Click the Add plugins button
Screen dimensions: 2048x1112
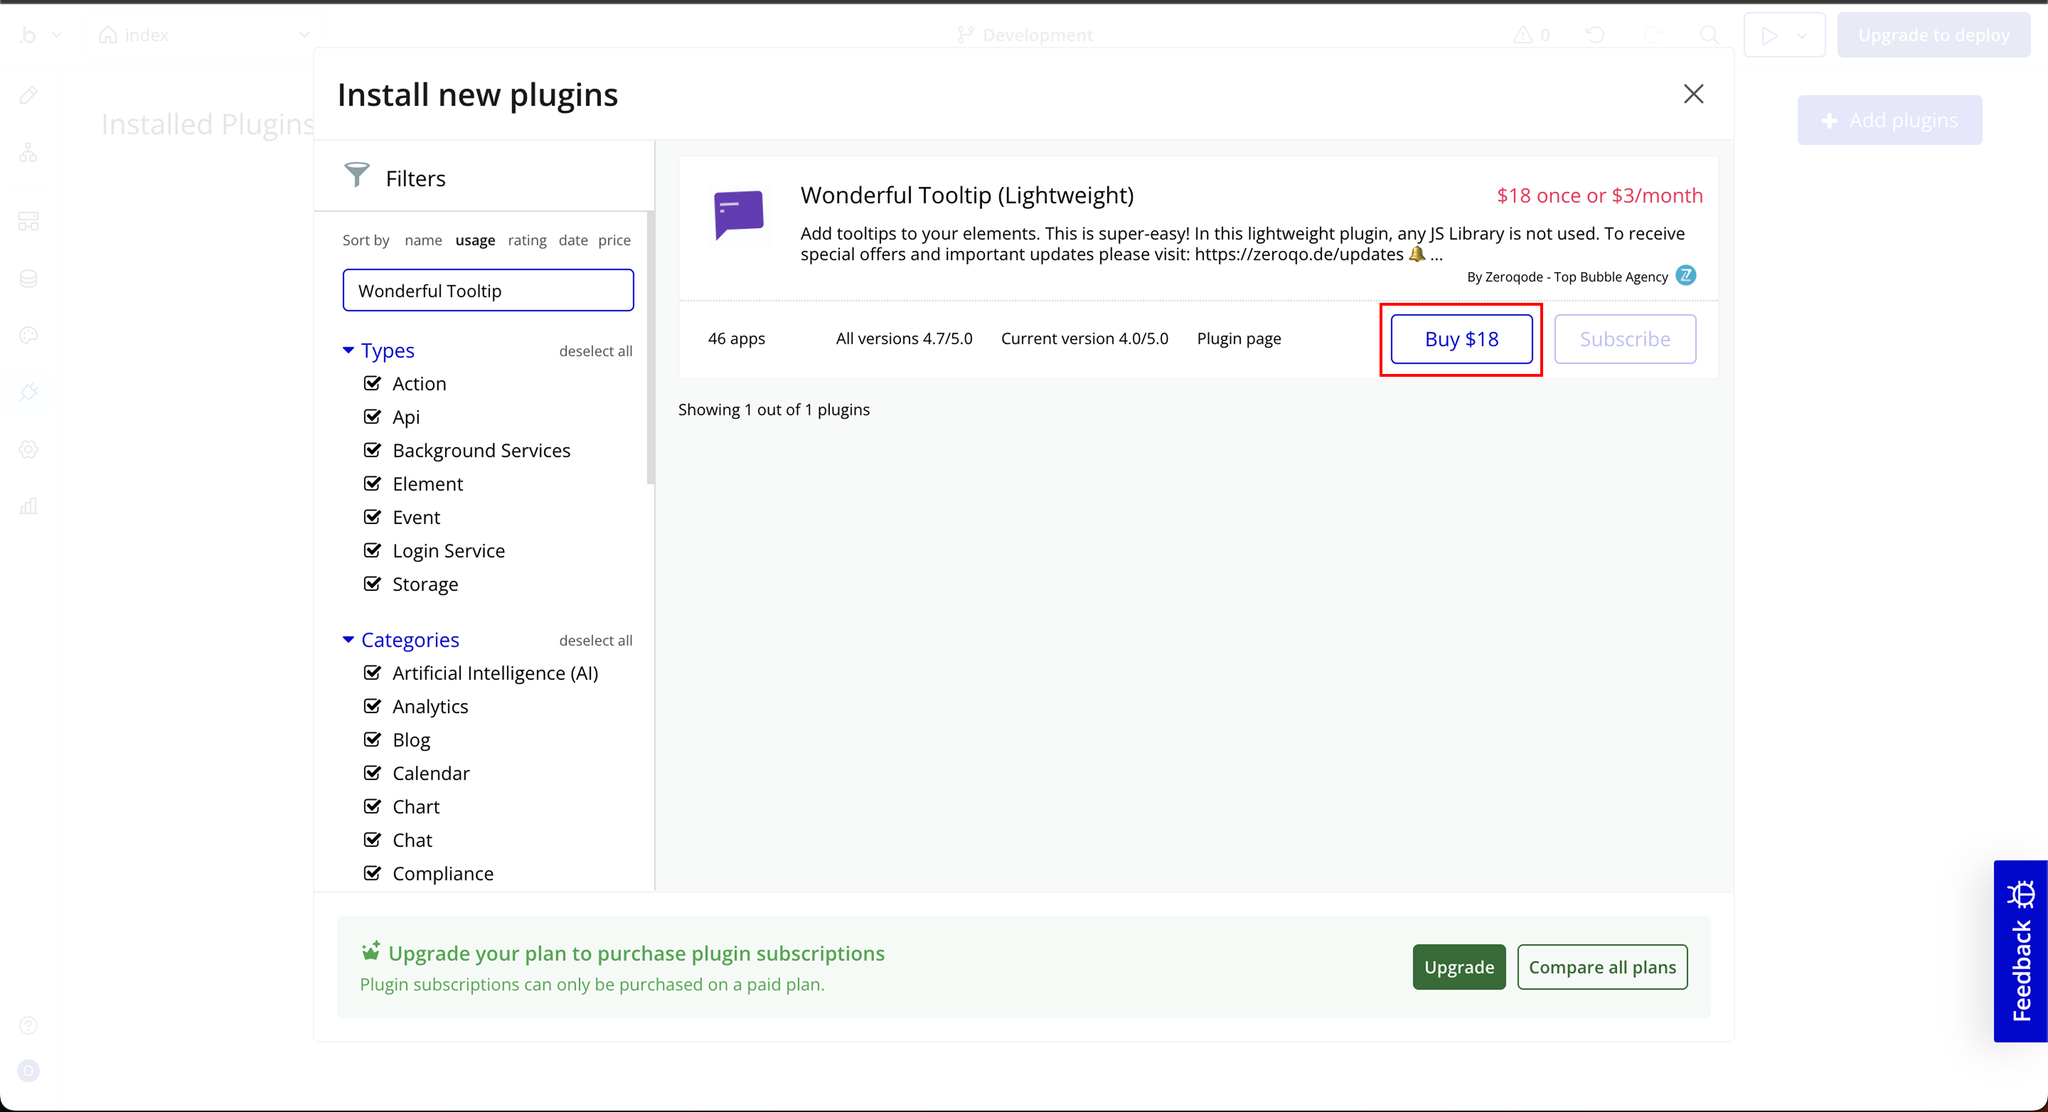pos(1889,120)
